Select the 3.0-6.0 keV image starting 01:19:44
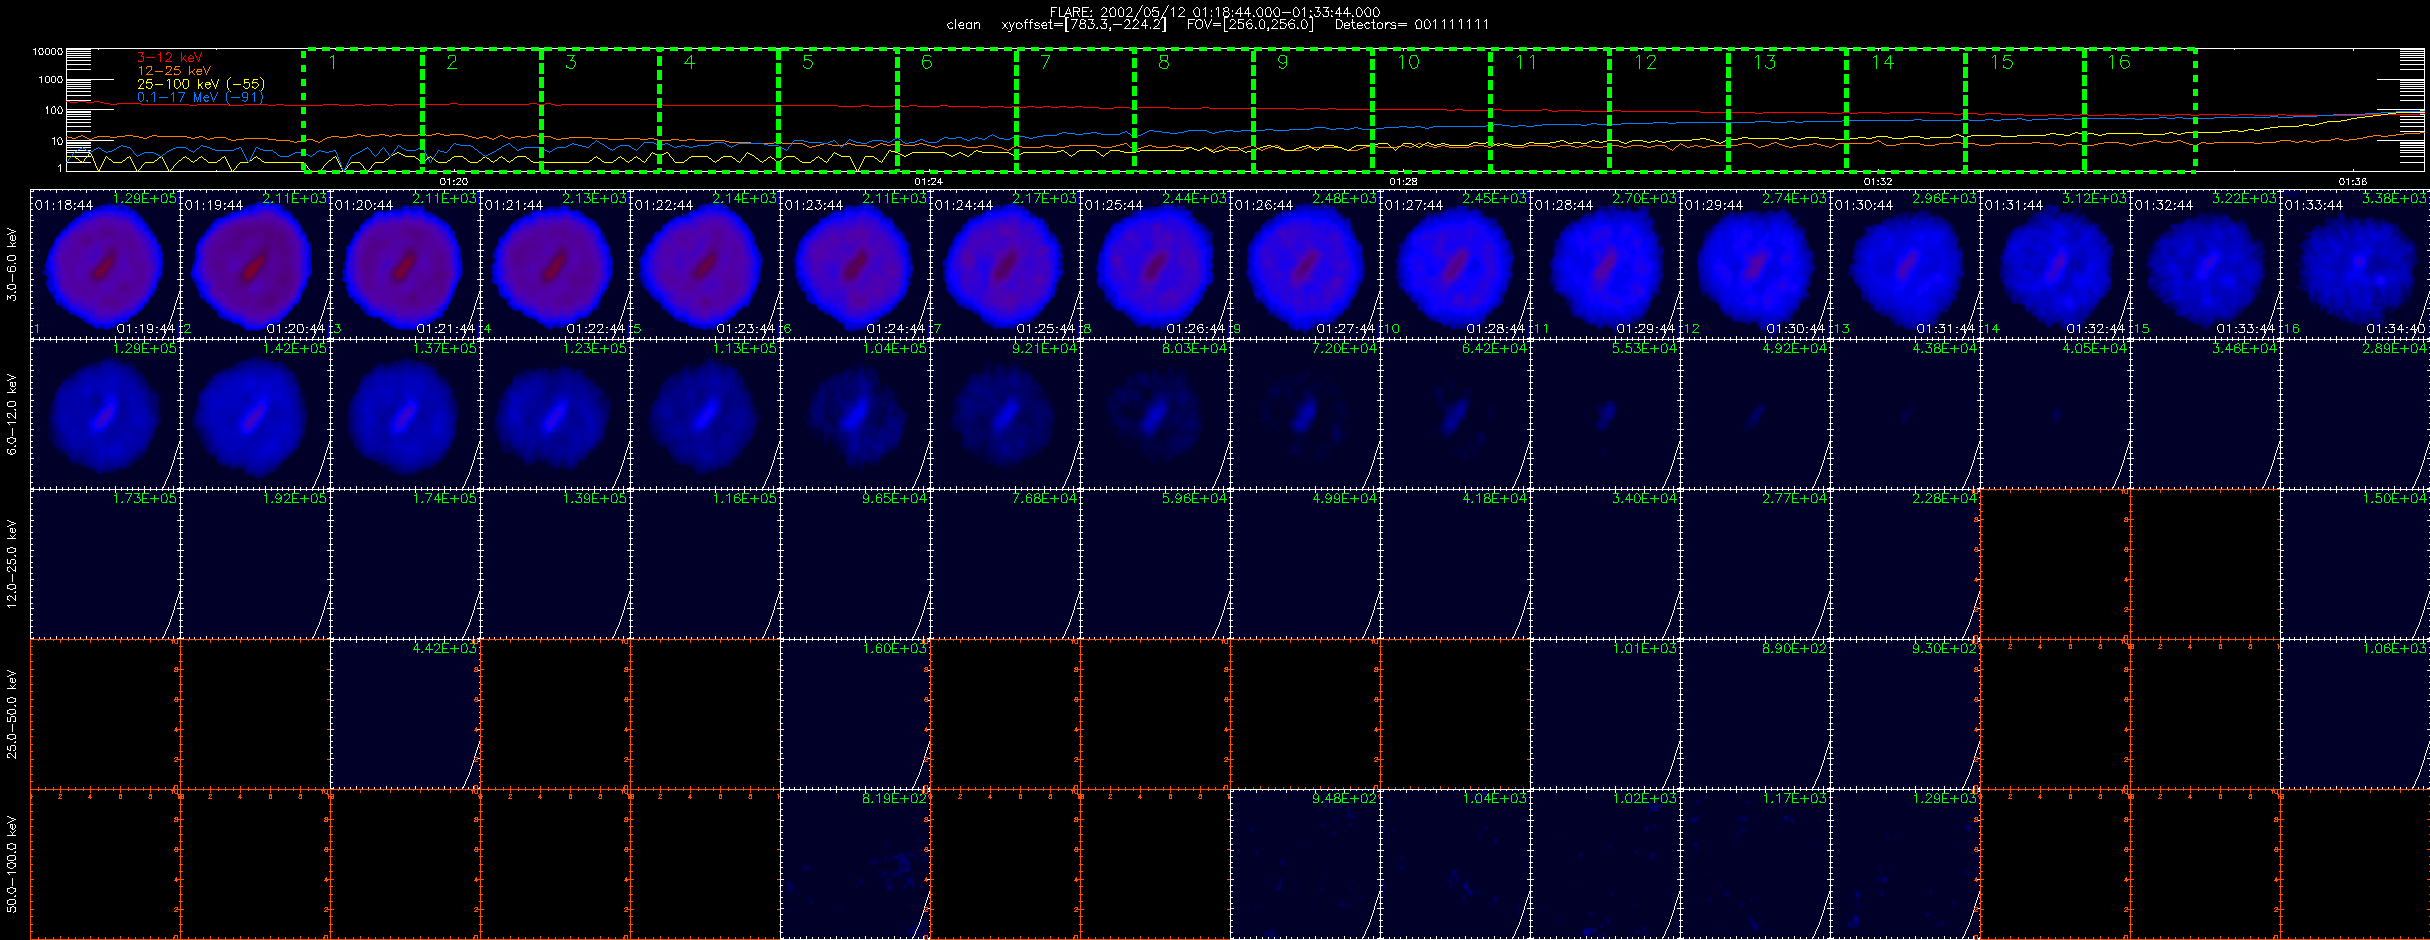The height and width of the screenshot is (940, 2430). [x=255, y=264]
